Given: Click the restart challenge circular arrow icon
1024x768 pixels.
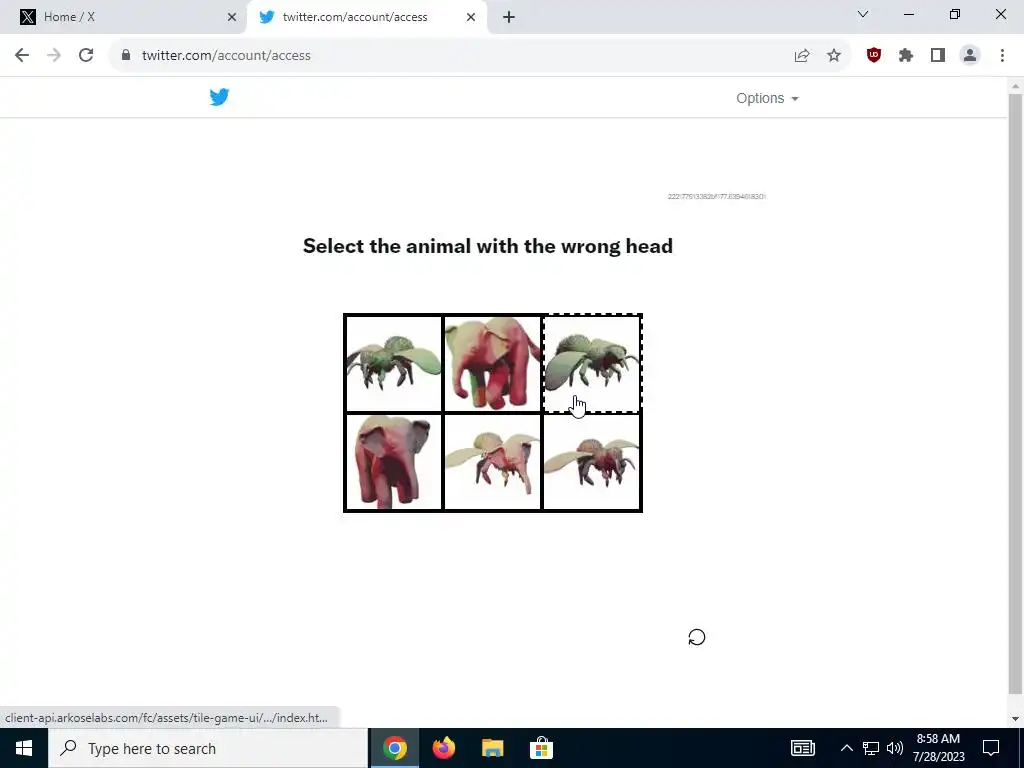Looking at the screenshot, I should click(x=697, y=637).
